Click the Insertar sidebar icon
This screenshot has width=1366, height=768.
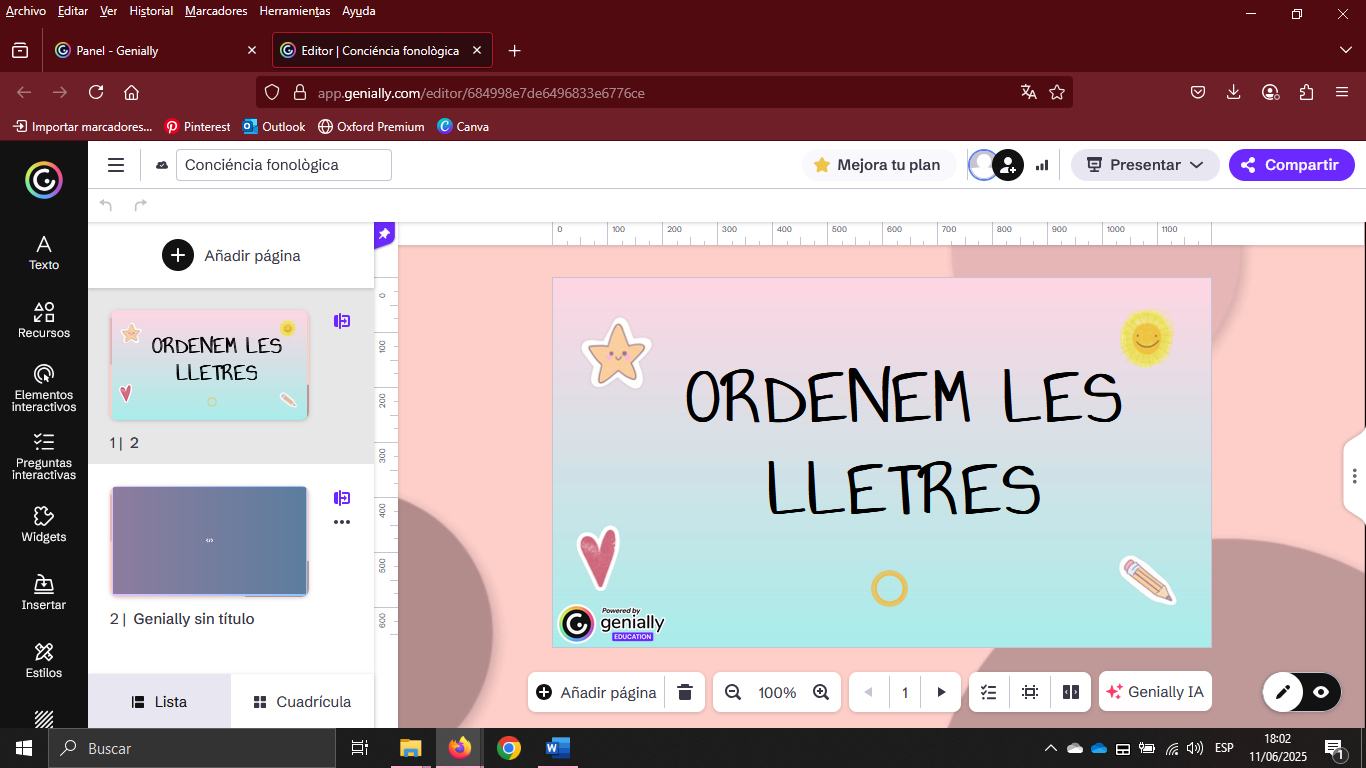pos(43,592)
